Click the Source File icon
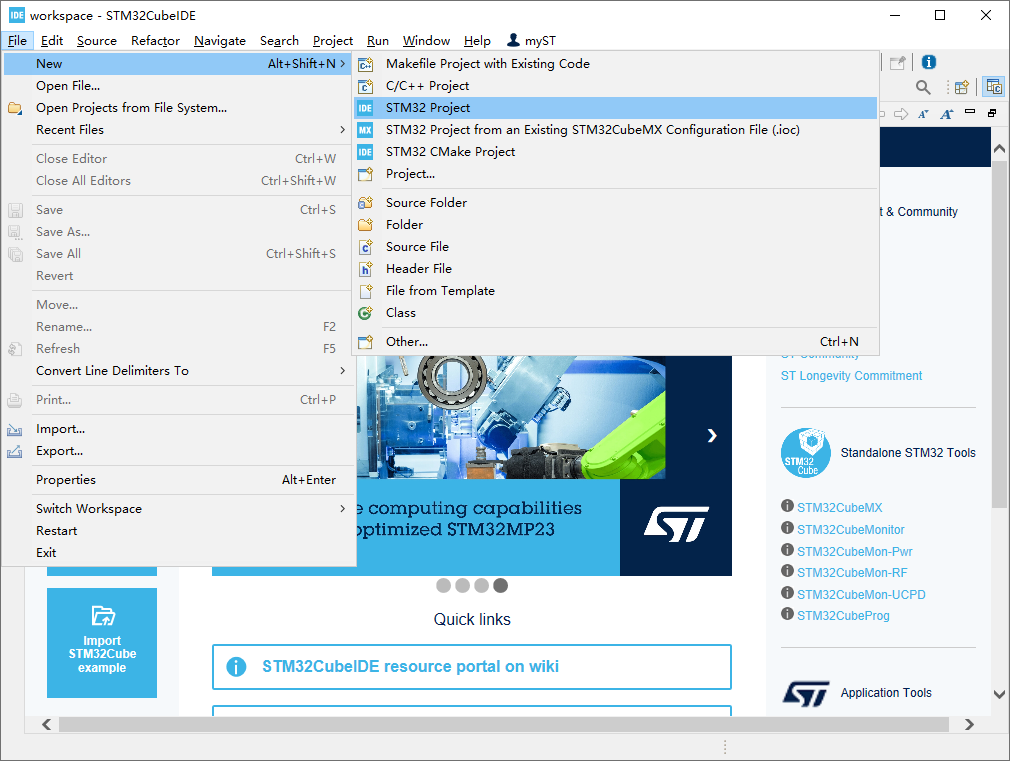The height and width of the screenshot is (761, 1010). (365, 247)
